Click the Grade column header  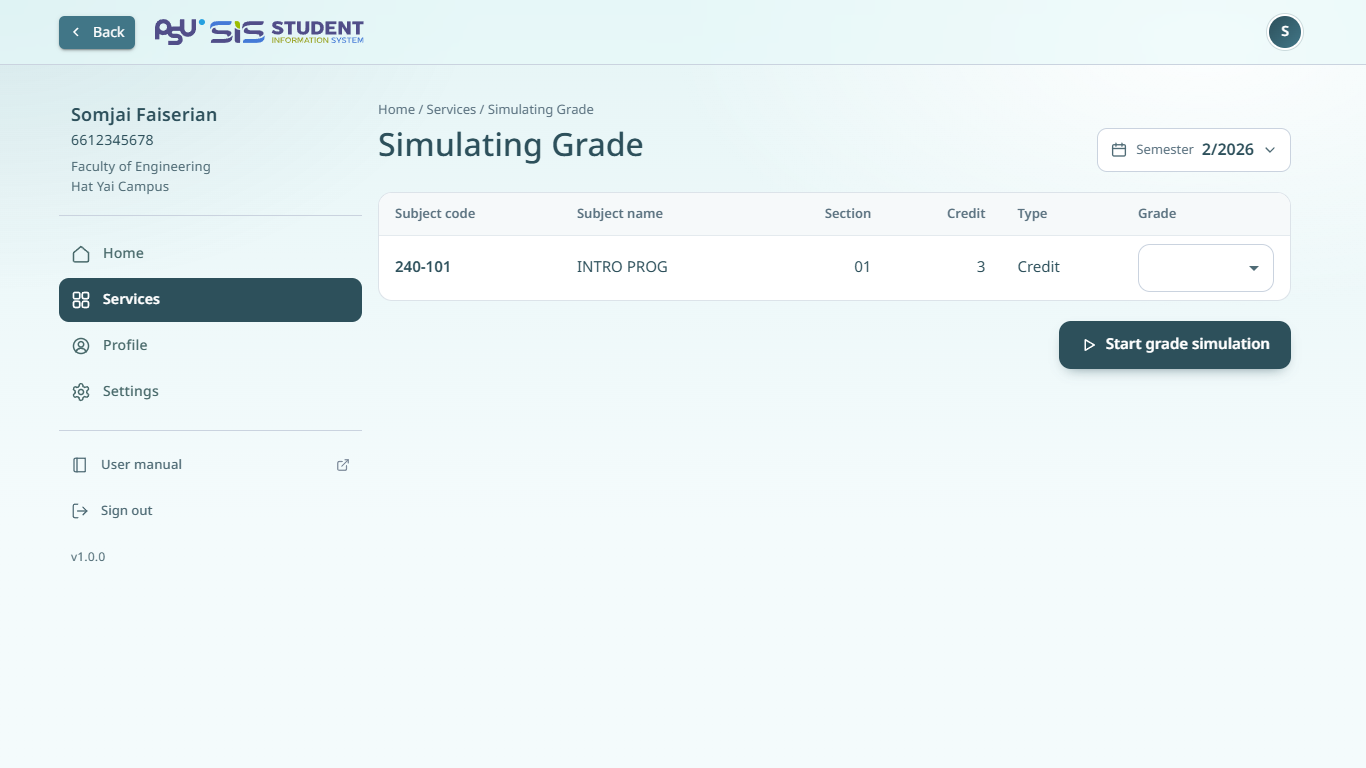pos(1157,214)
